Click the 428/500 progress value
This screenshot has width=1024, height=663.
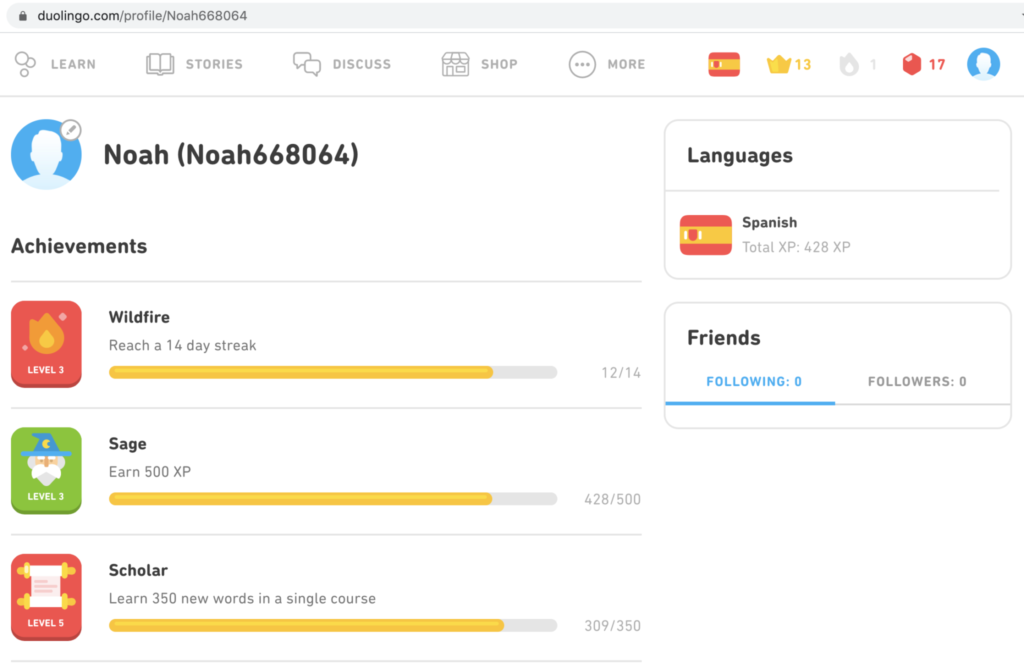coord(612,500)
